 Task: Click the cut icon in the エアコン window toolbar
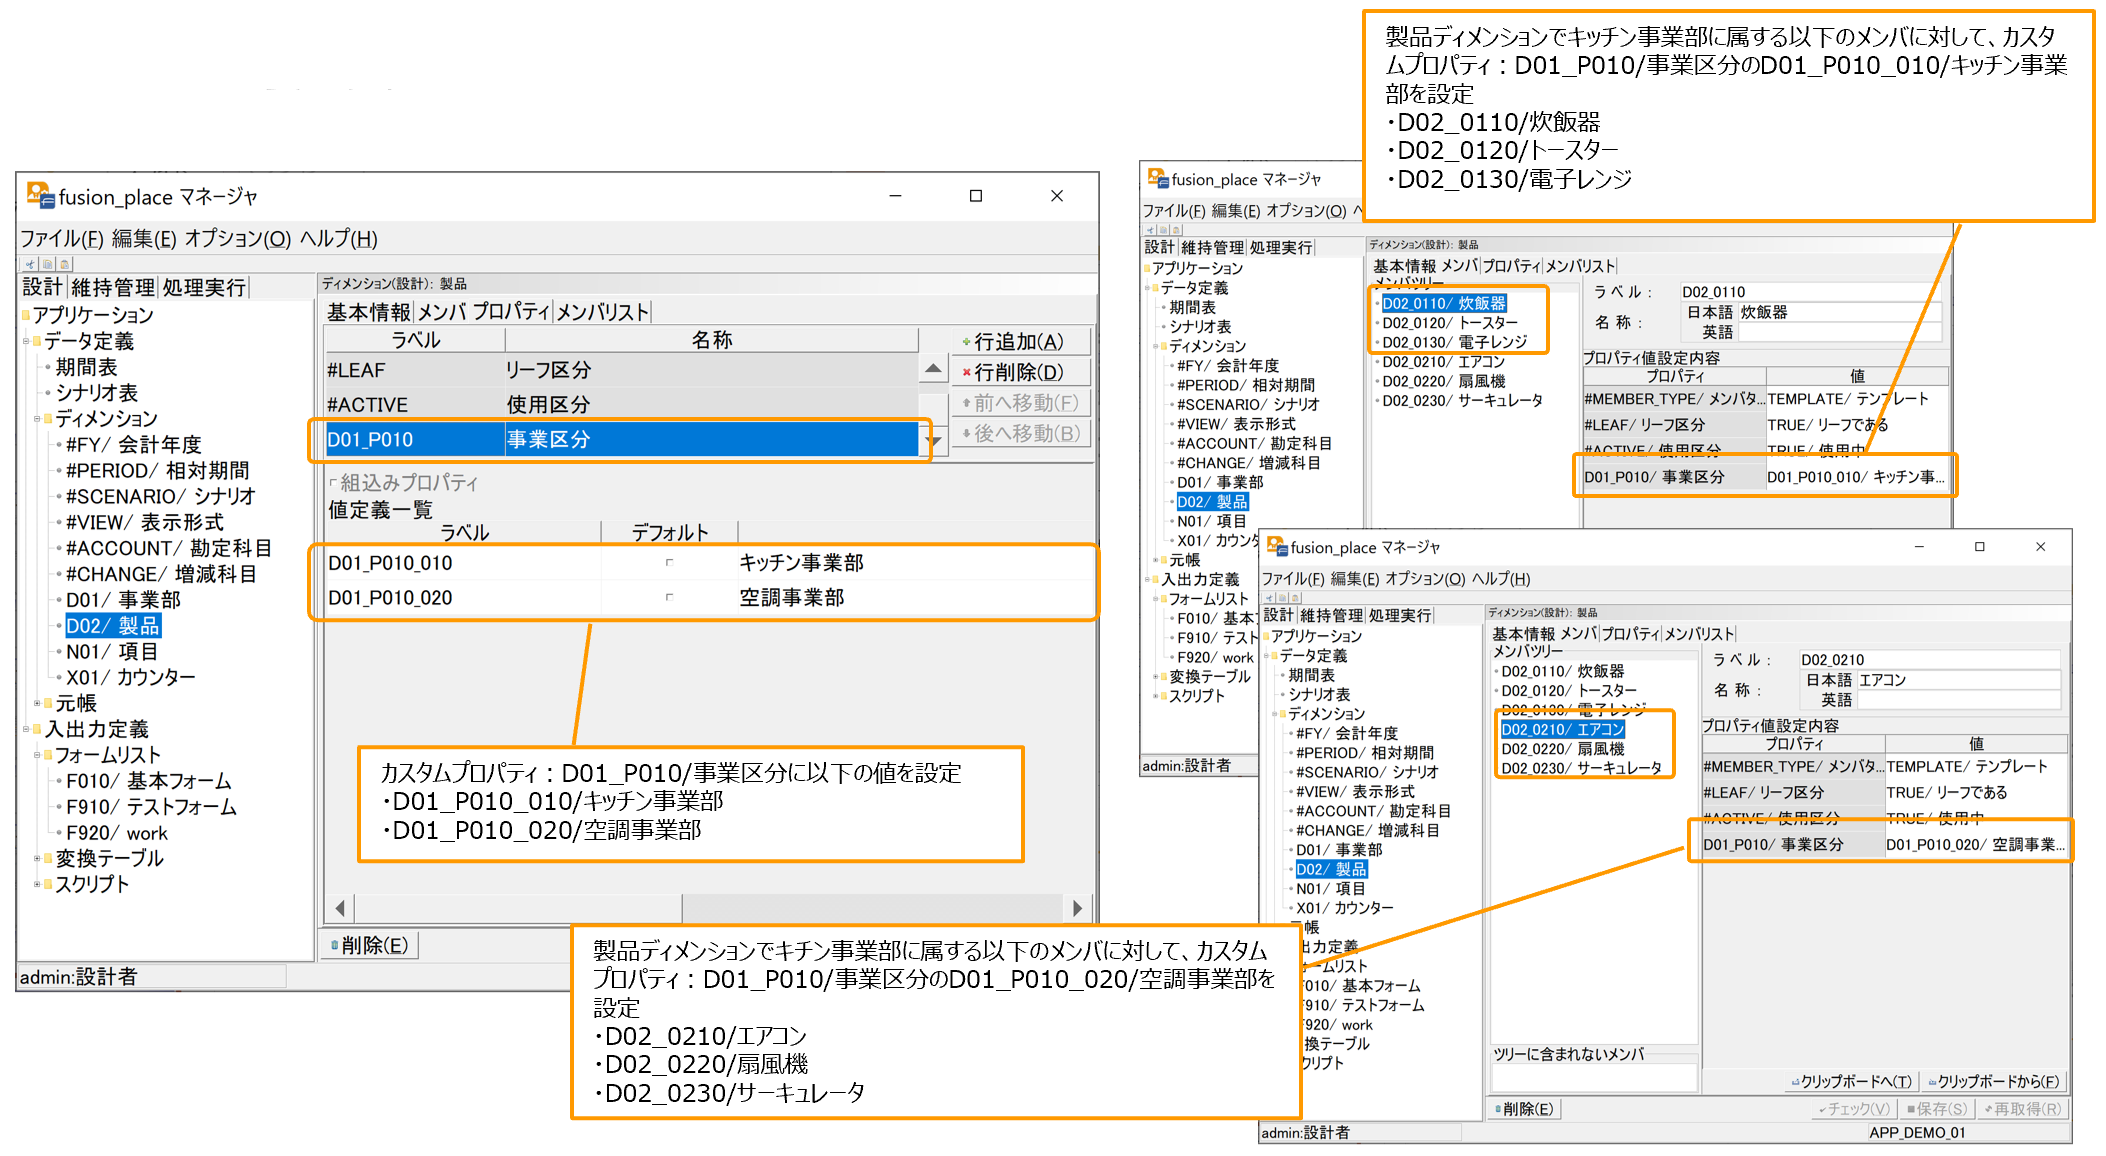1269,598
